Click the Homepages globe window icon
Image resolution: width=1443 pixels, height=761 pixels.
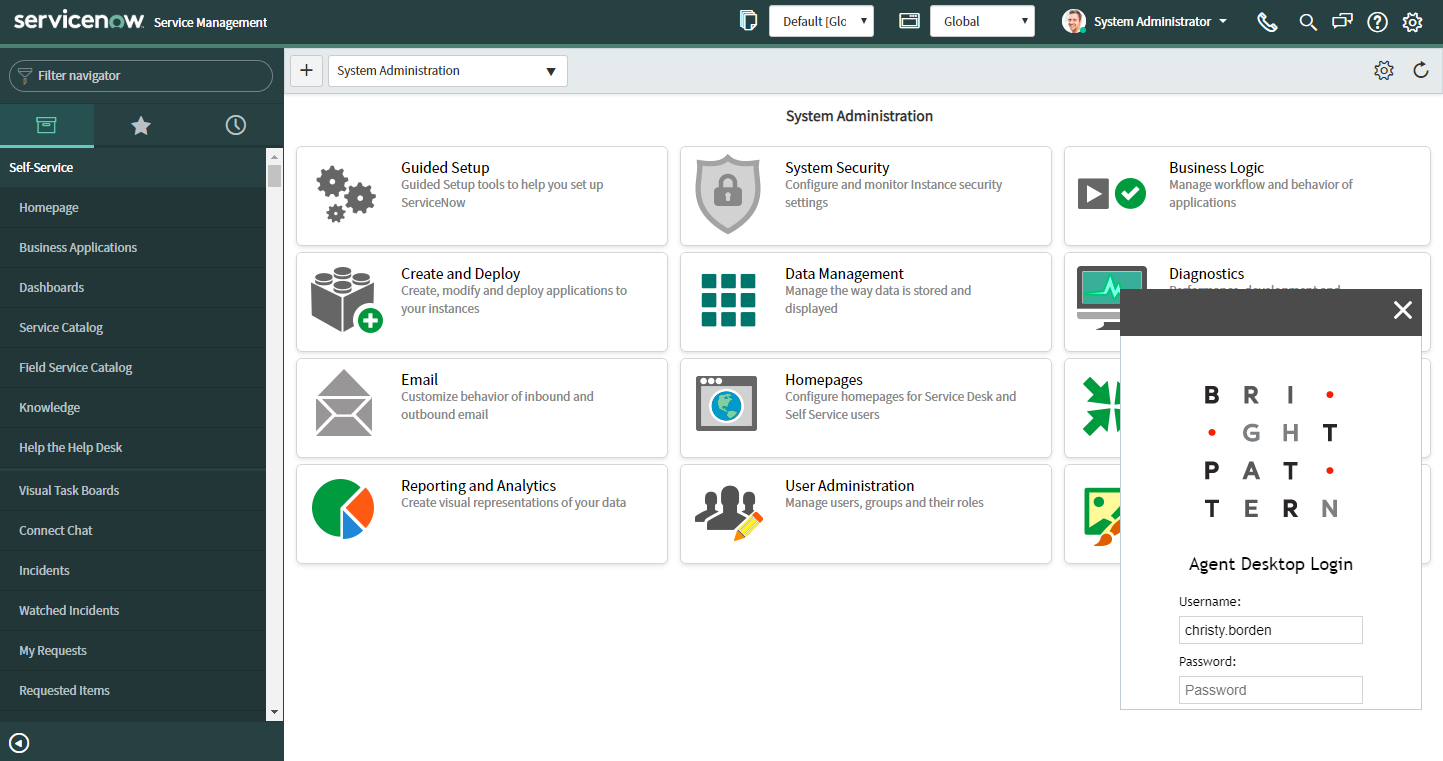tap(727, 403)
